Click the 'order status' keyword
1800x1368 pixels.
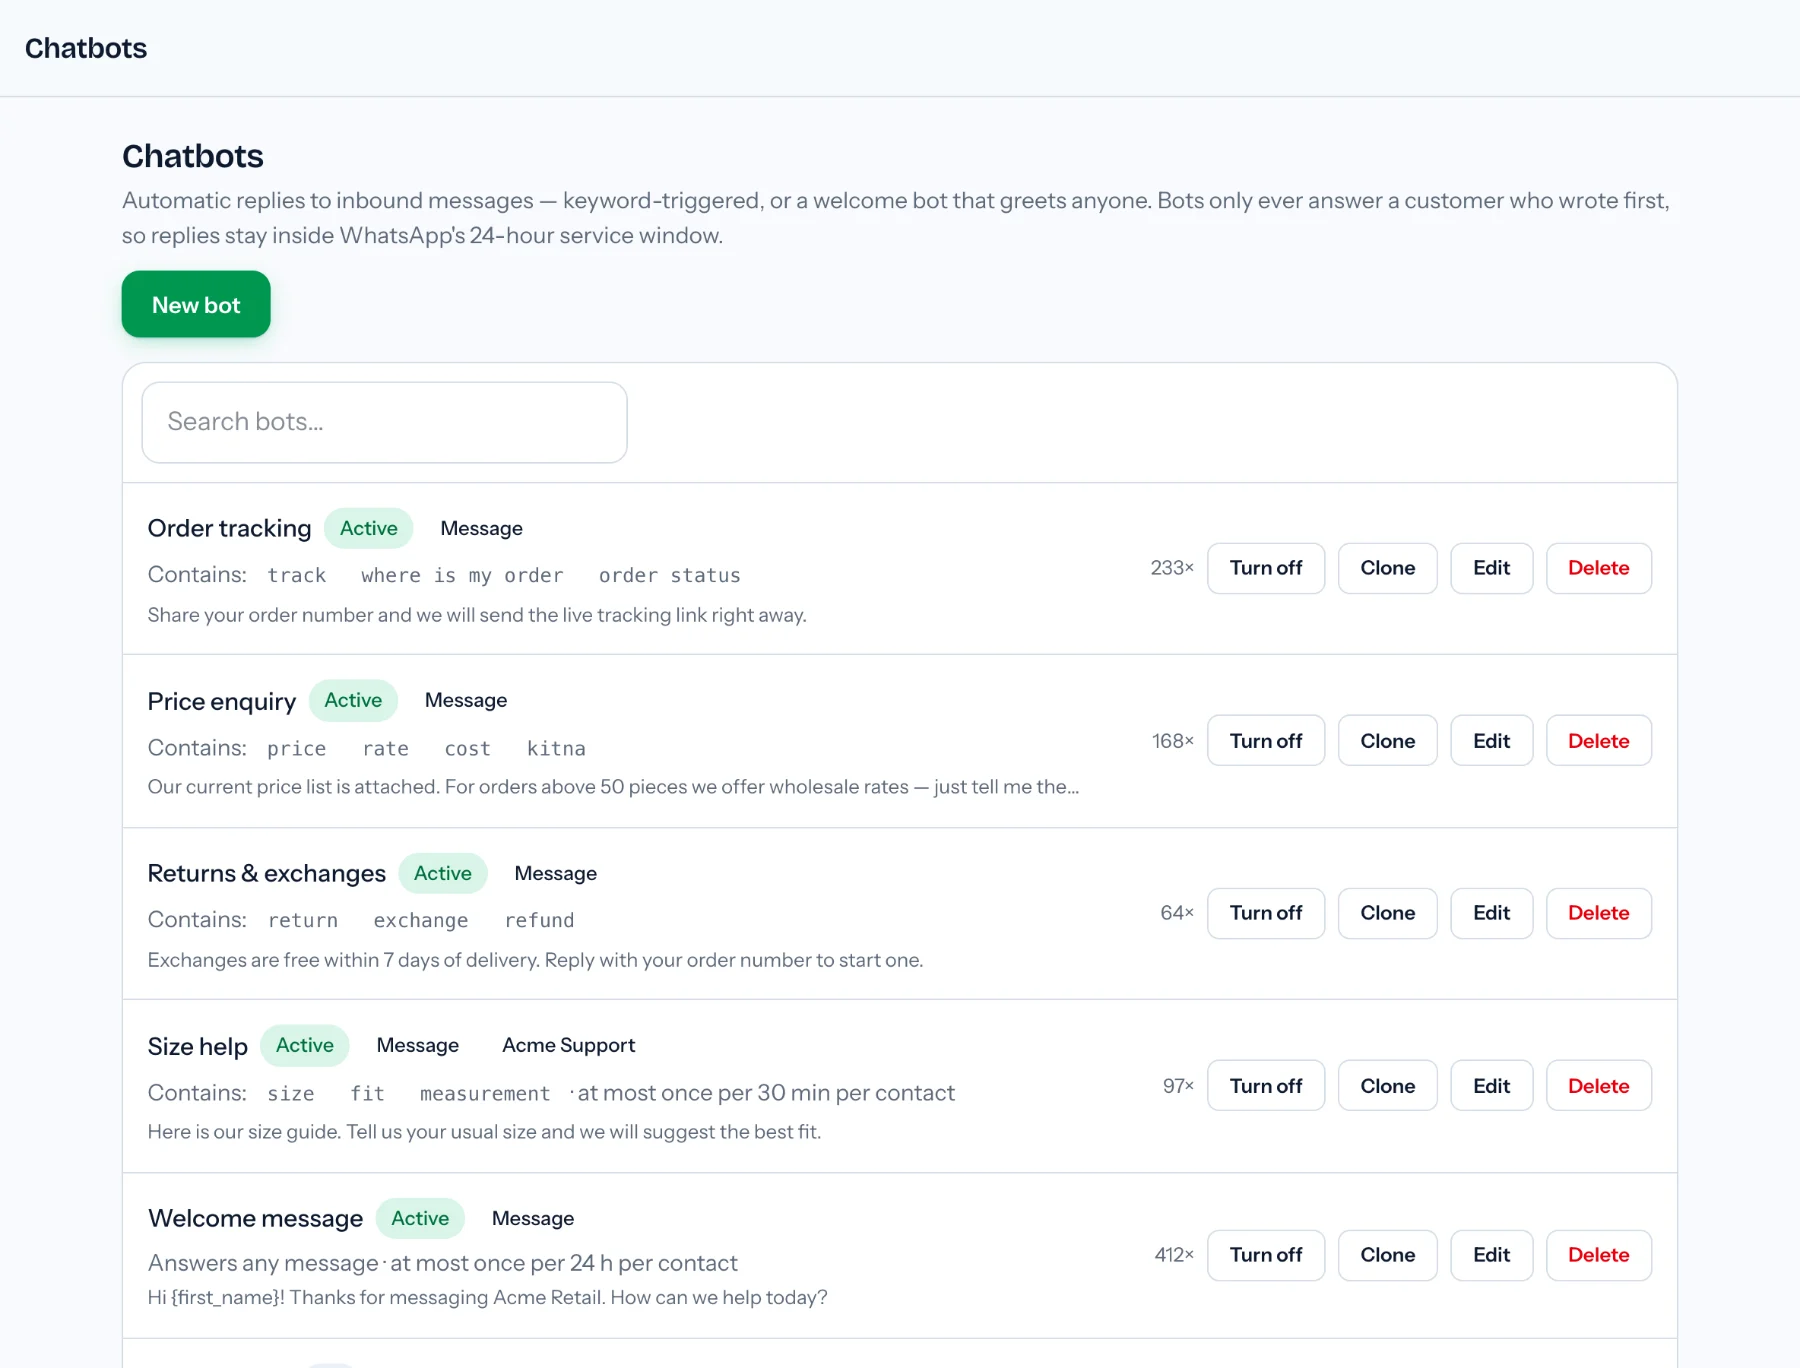coord(670,575)
